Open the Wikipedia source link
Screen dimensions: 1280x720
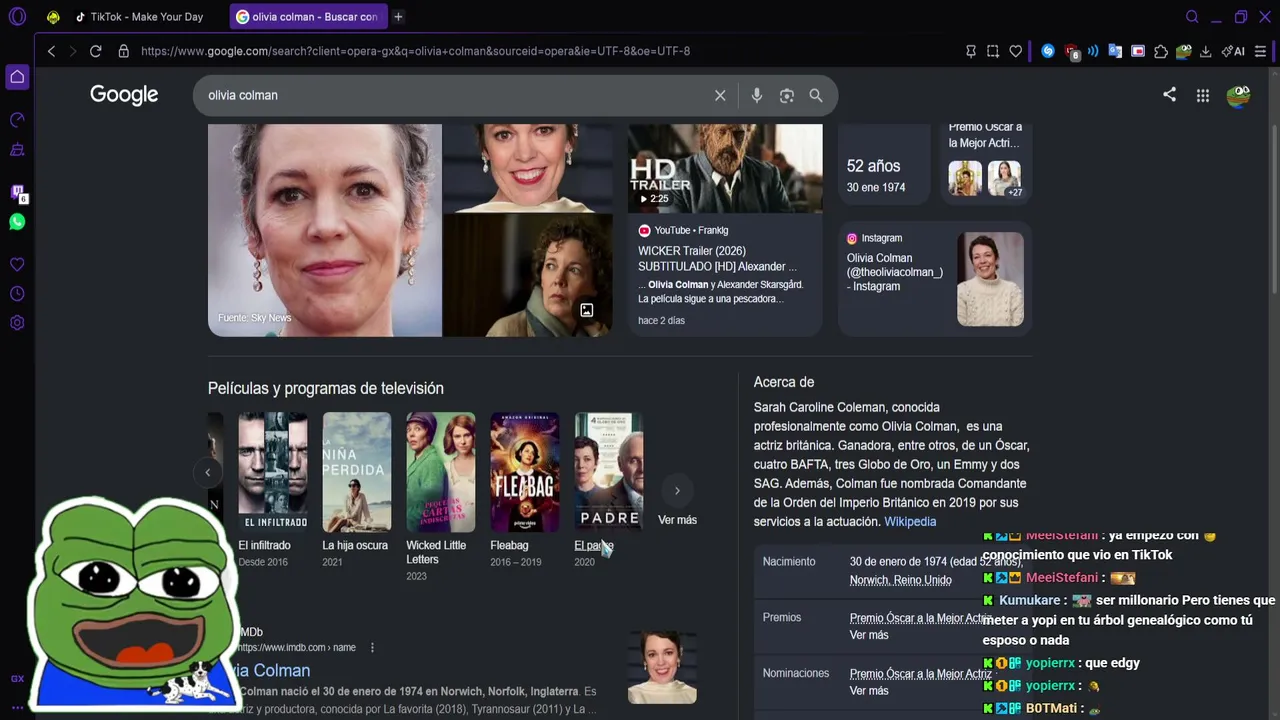pyautogui.click(x=910, y=521)
